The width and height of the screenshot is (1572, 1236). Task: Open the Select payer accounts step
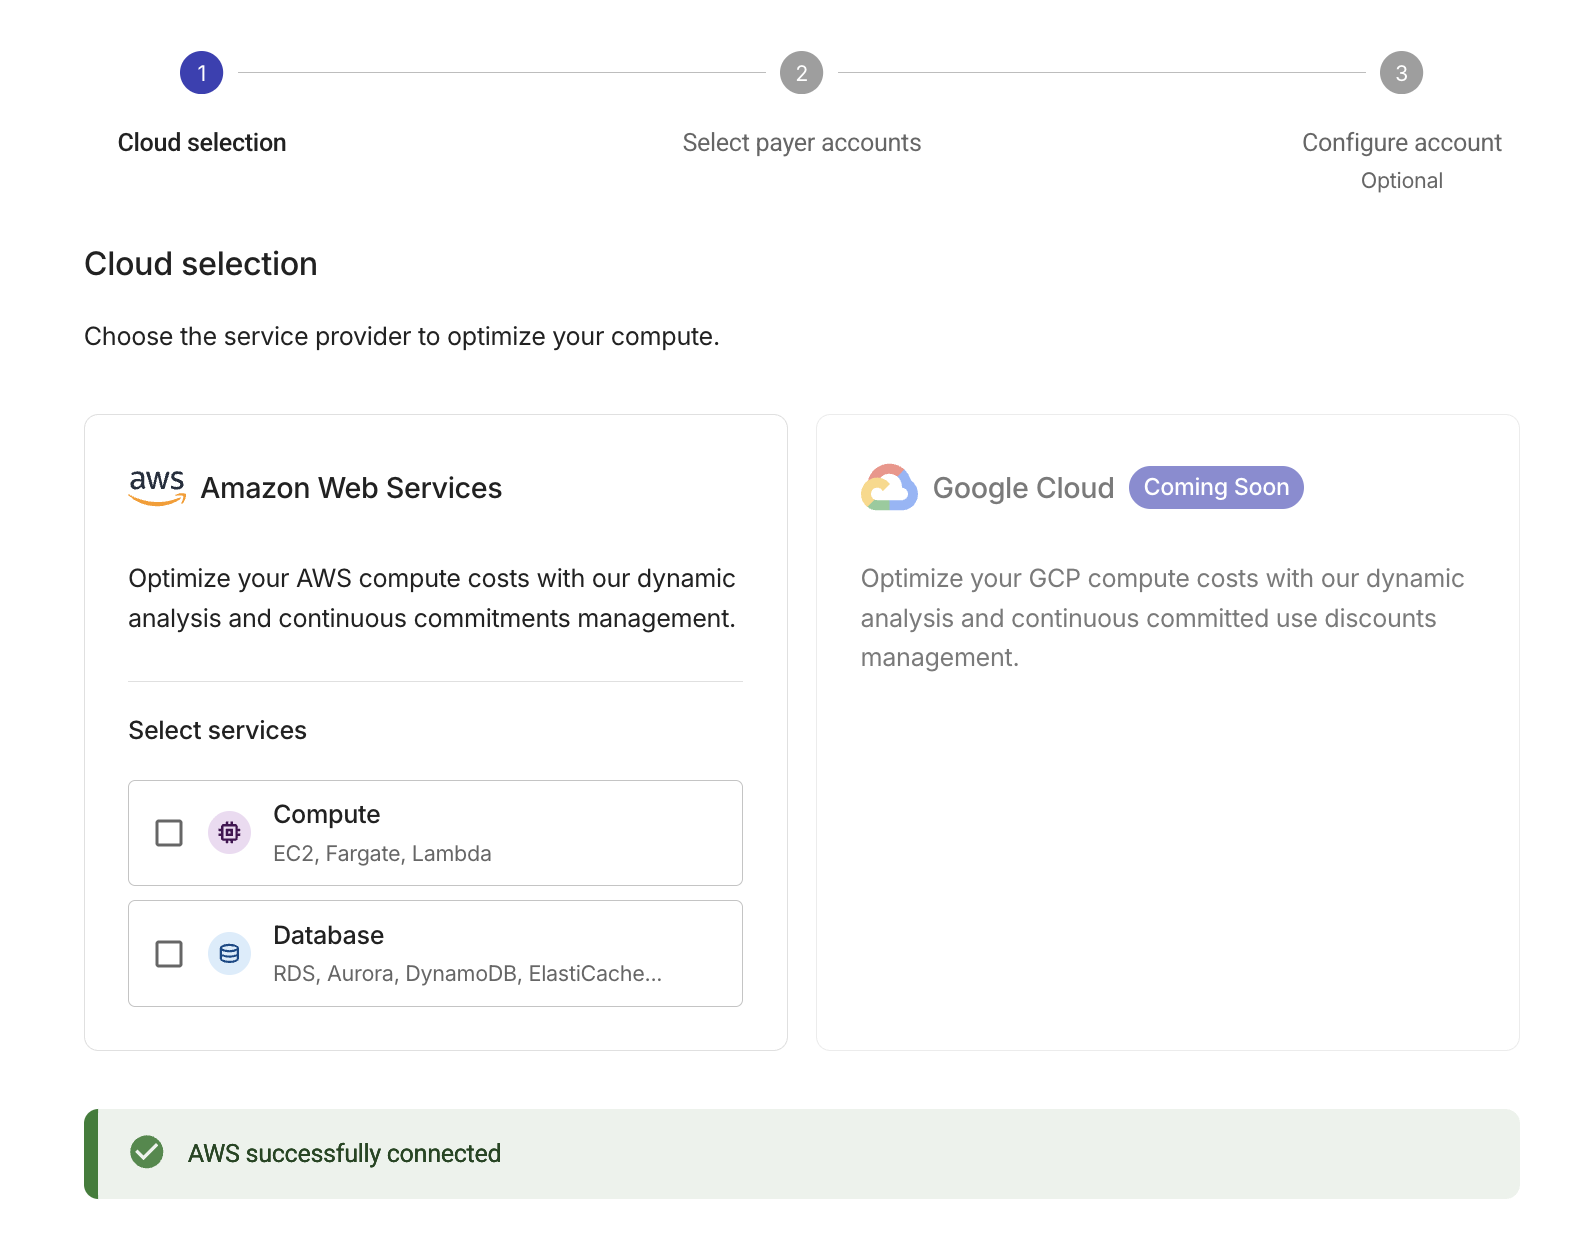(x=802, y=143)
